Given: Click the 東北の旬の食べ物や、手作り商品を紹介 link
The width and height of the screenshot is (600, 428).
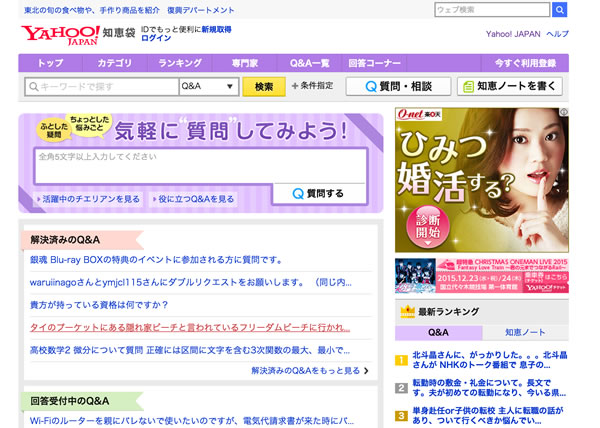Looking at the screenshot, I should click(92, 10).
